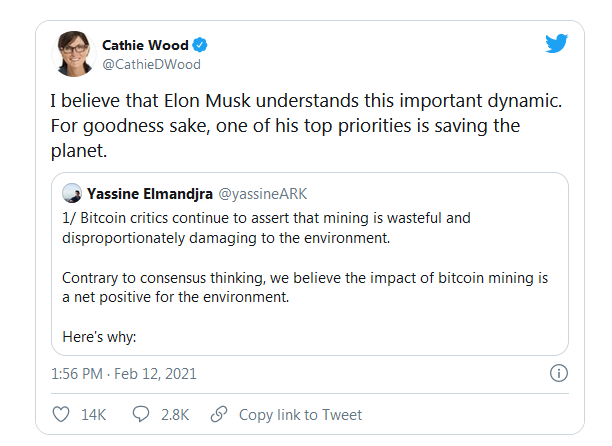Open the 1:56 PM · Feb 12, 2021 timestamp

124,374
